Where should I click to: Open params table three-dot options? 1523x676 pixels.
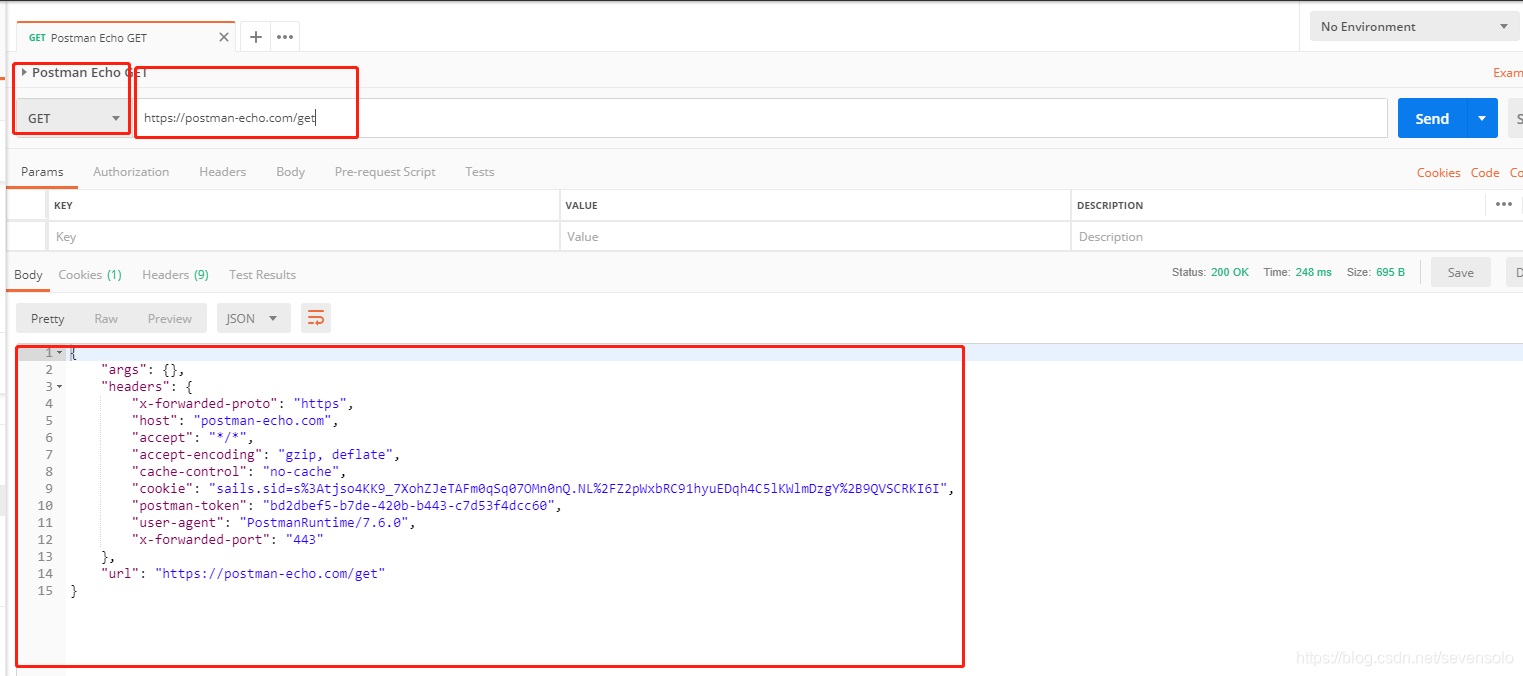tap(1504, 204)
